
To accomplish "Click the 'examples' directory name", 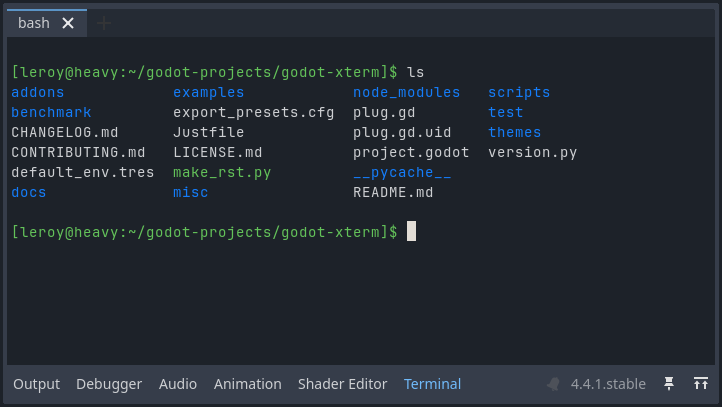I will point(209,93).
